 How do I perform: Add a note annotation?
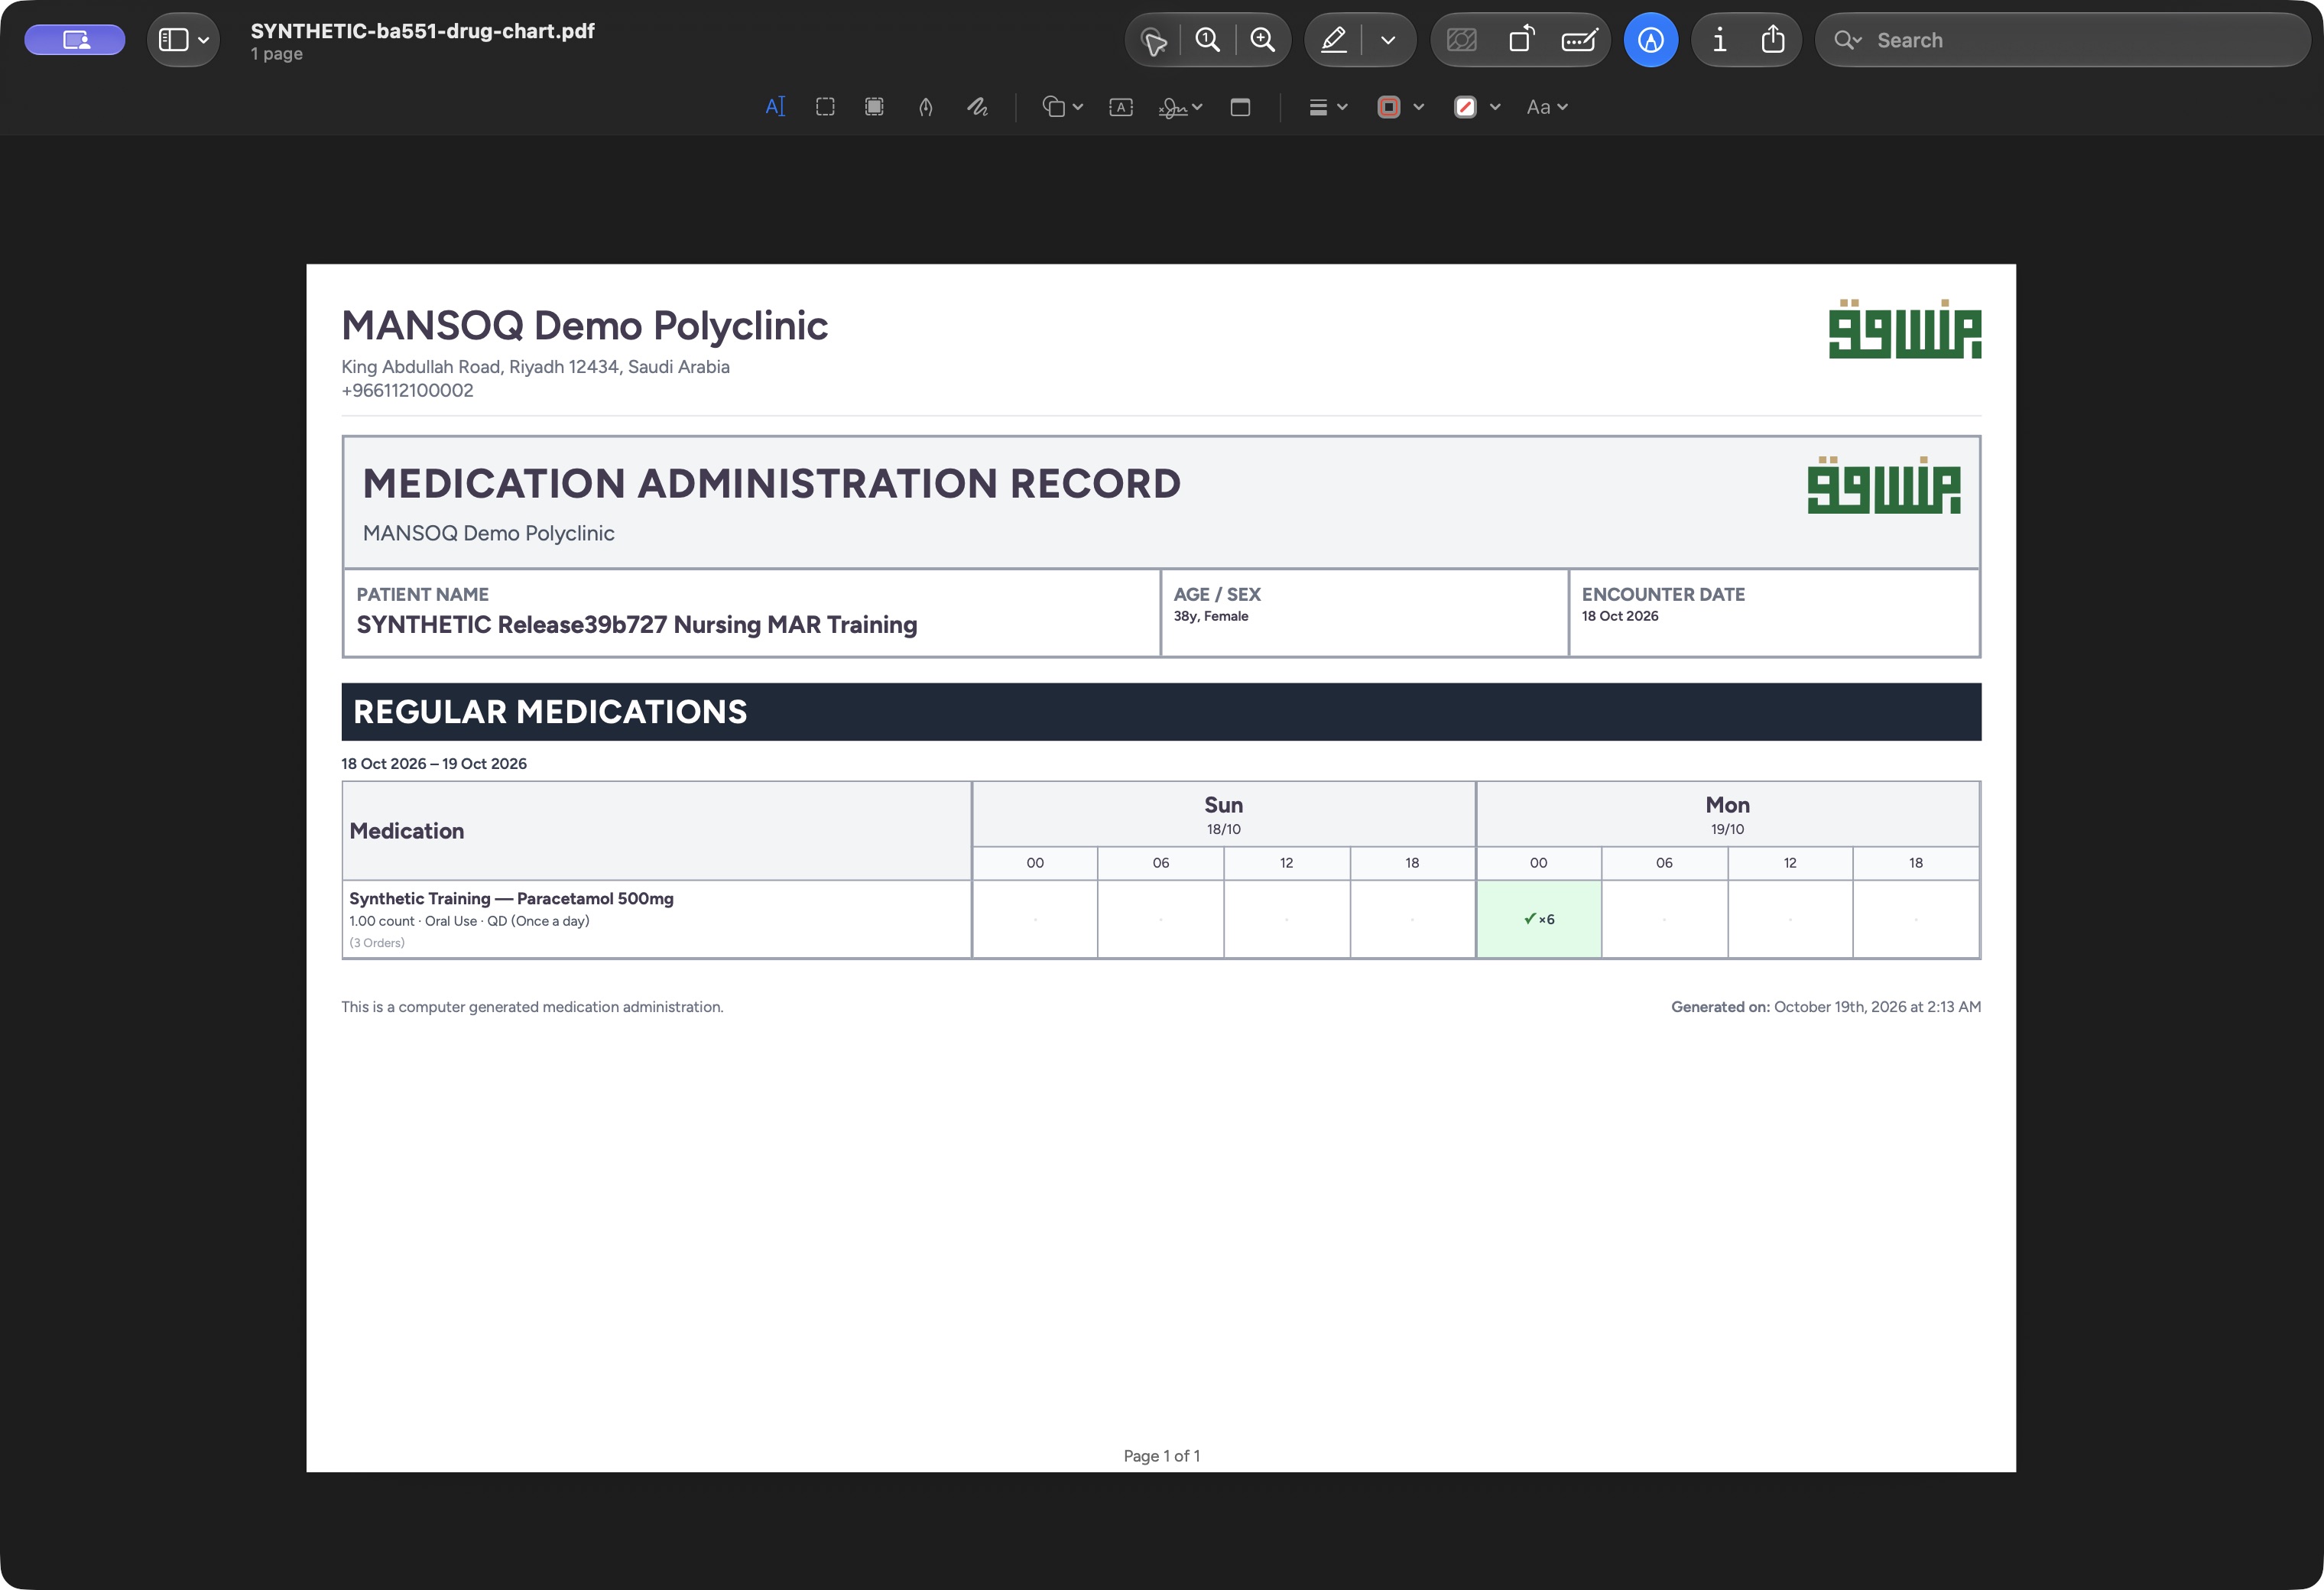1240,107
